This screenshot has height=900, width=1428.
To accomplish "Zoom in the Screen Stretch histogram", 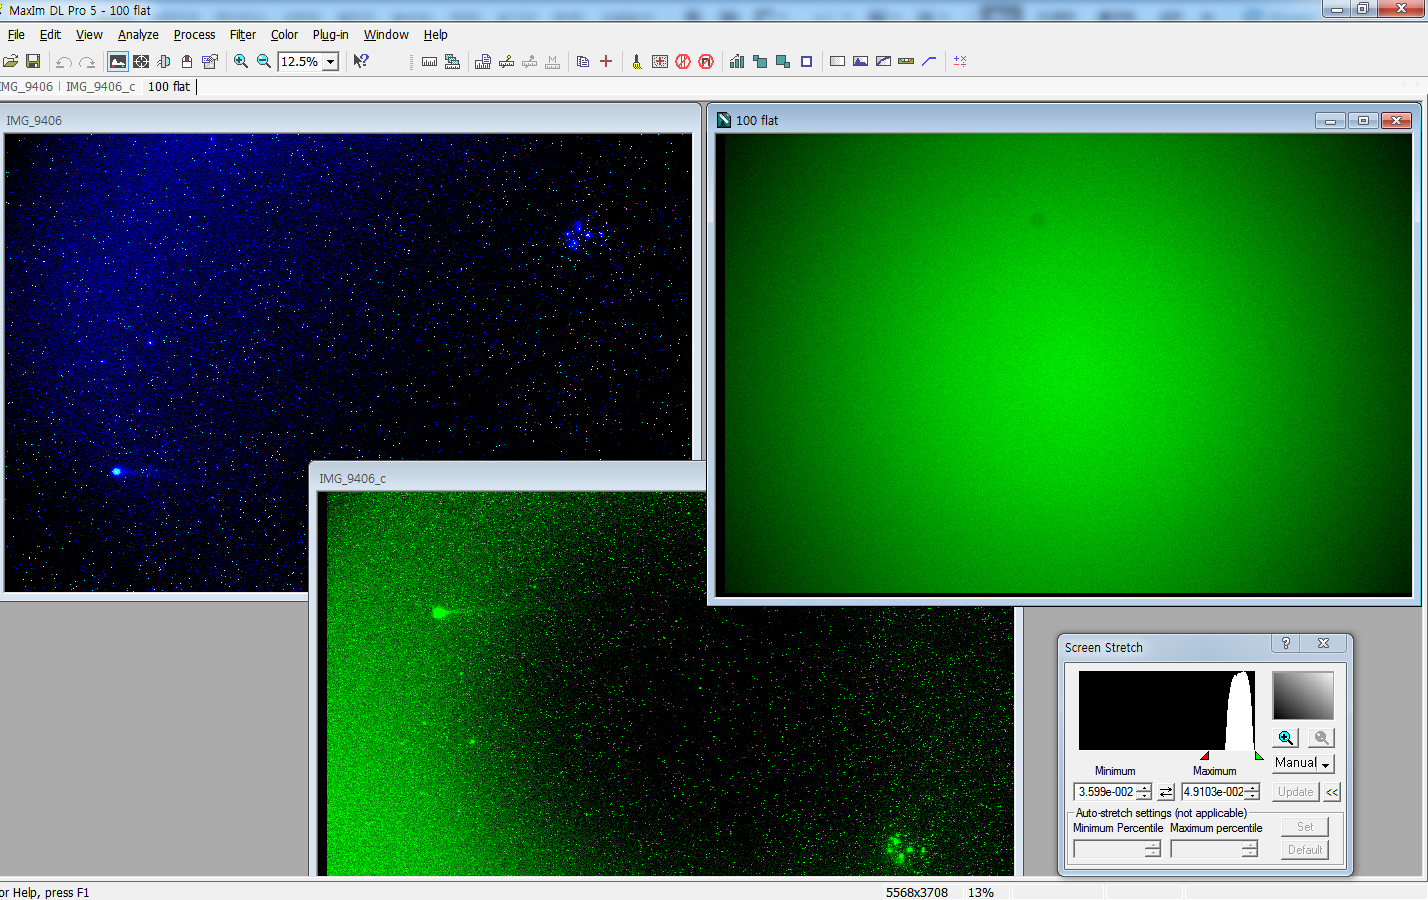I will coord(1286,738).
